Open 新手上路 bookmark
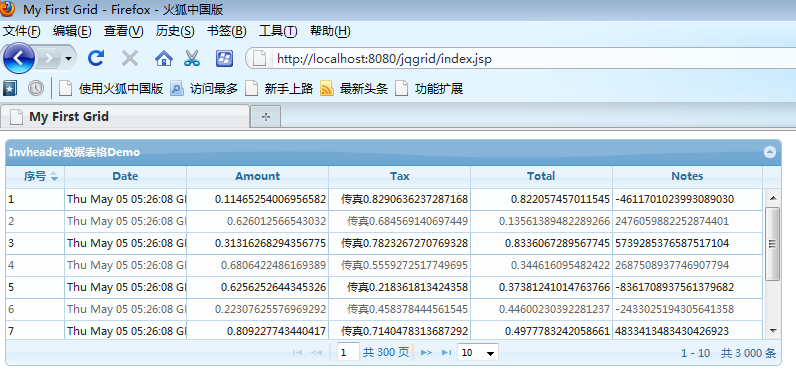The width and height of the screenshot is (796, 371). click(279, 89)
